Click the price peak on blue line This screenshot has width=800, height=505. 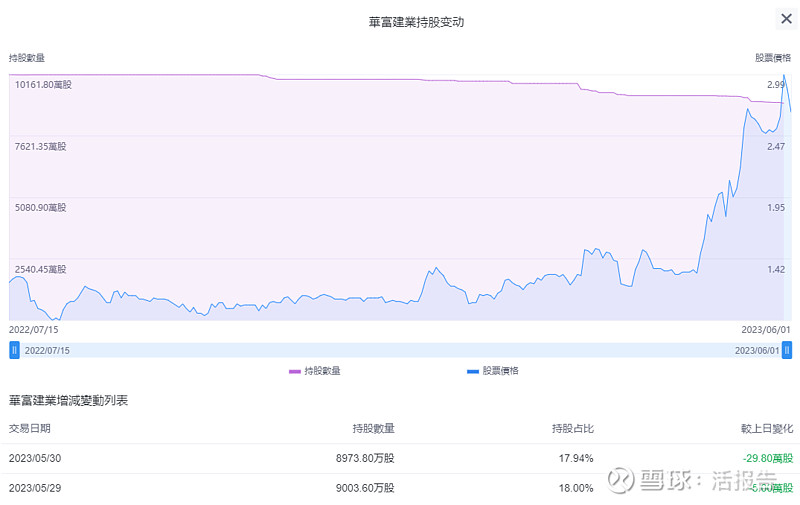point(784,76)
